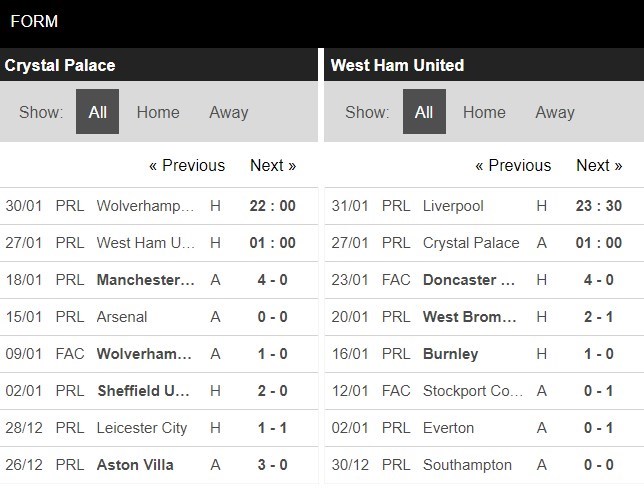The image size is (644, 490).
Task: Go to Previous Crystal Palace matches
Action: 187,166
